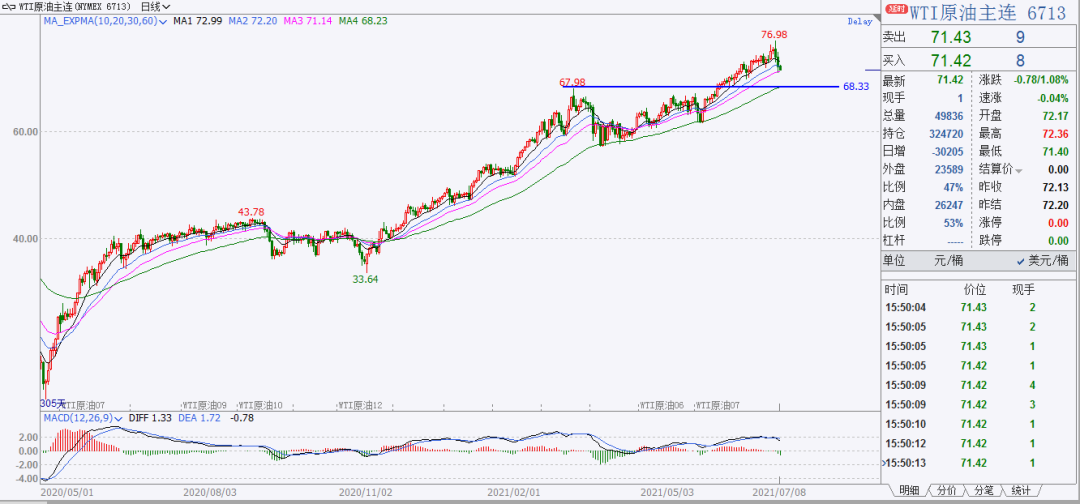Open the 日线 period dropdown

tap(155, 6)
